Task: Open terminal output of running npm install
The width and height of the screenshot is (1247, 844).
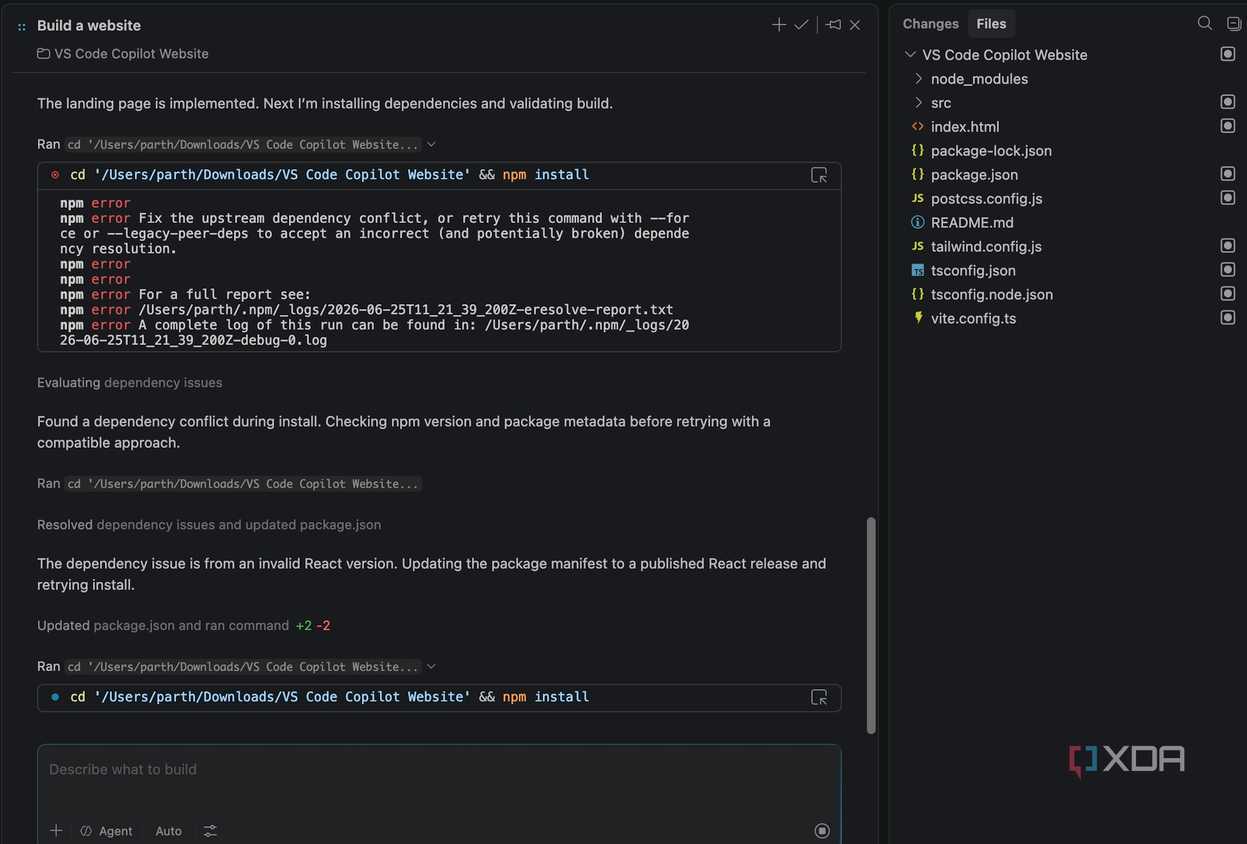Action: [819, 697]
